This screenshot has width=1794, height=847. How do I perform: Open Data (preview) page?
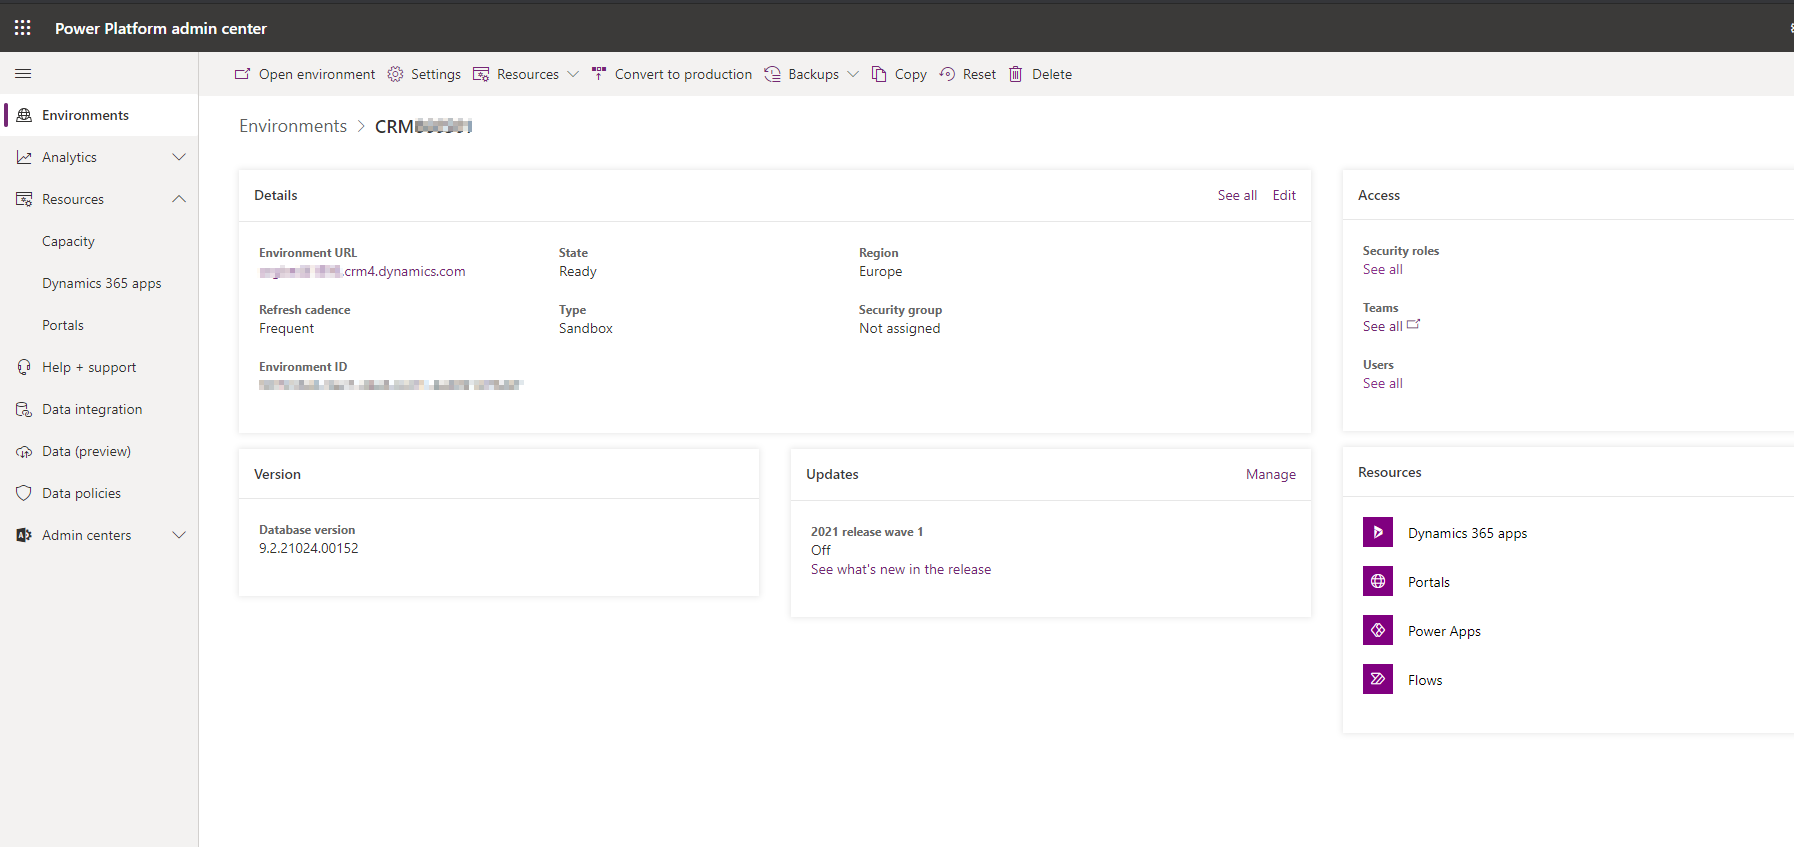86,451
